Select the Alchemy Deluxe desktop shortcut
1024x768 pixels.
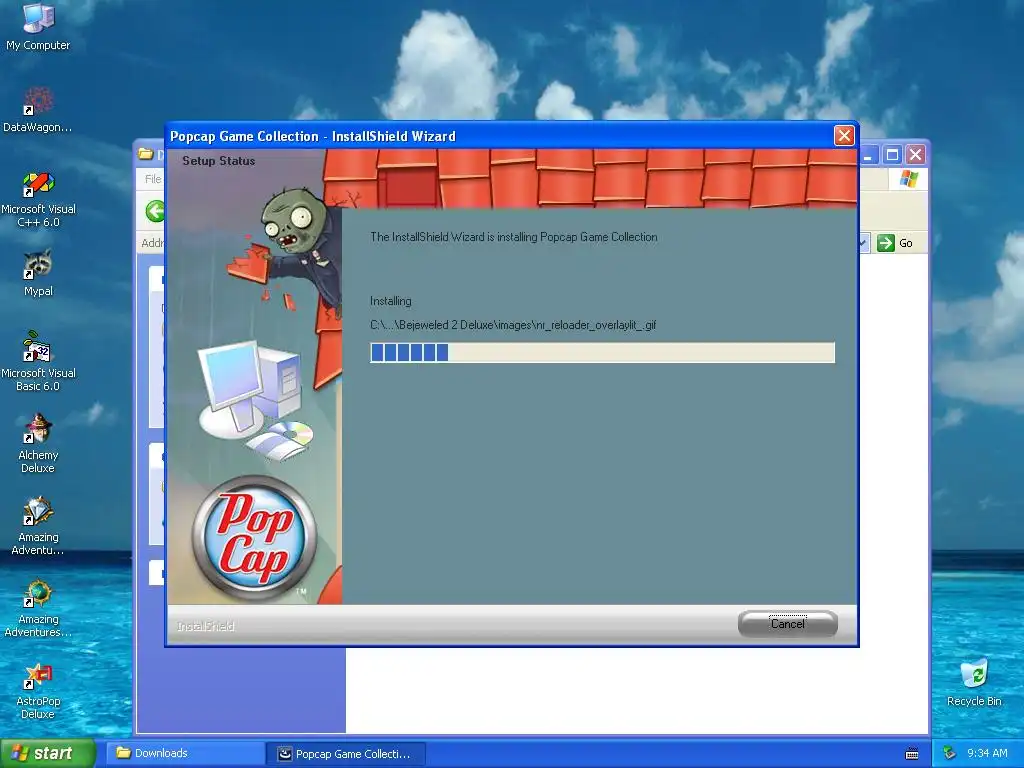pyautogui.click(x=38, y=443)
